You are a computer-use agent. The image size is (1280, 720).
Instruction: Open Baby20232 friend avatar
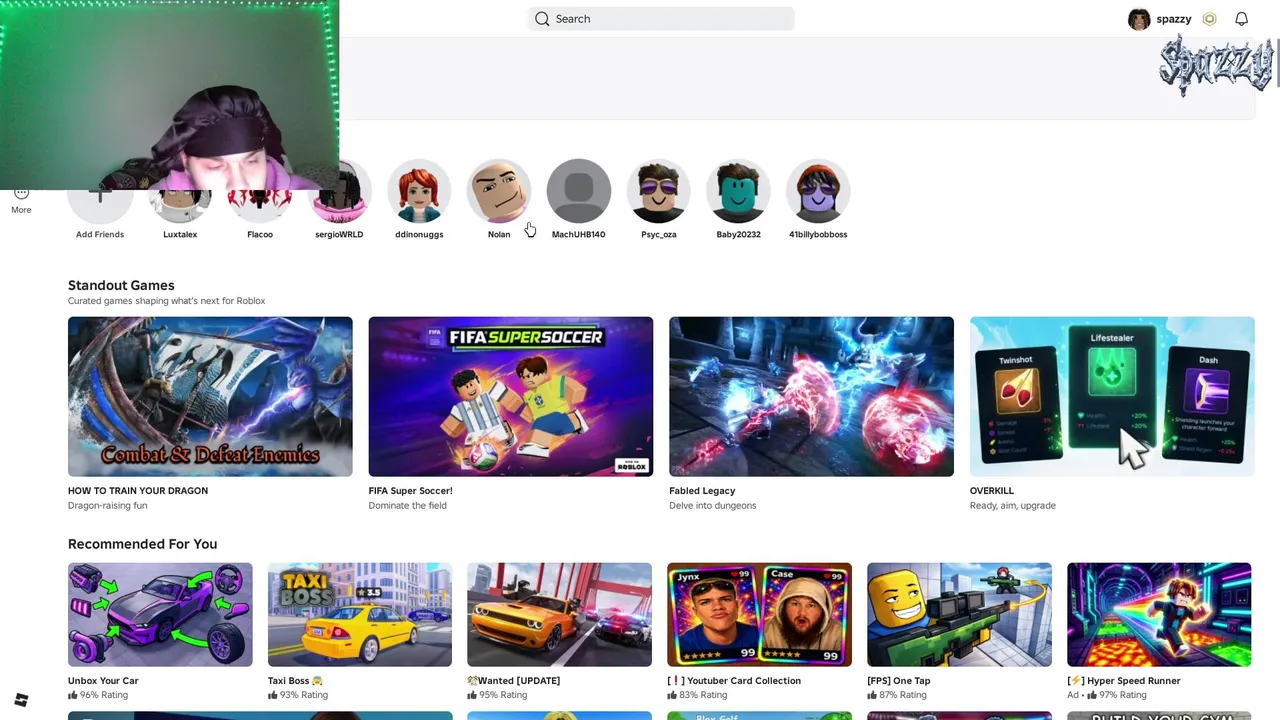(738, 191)
